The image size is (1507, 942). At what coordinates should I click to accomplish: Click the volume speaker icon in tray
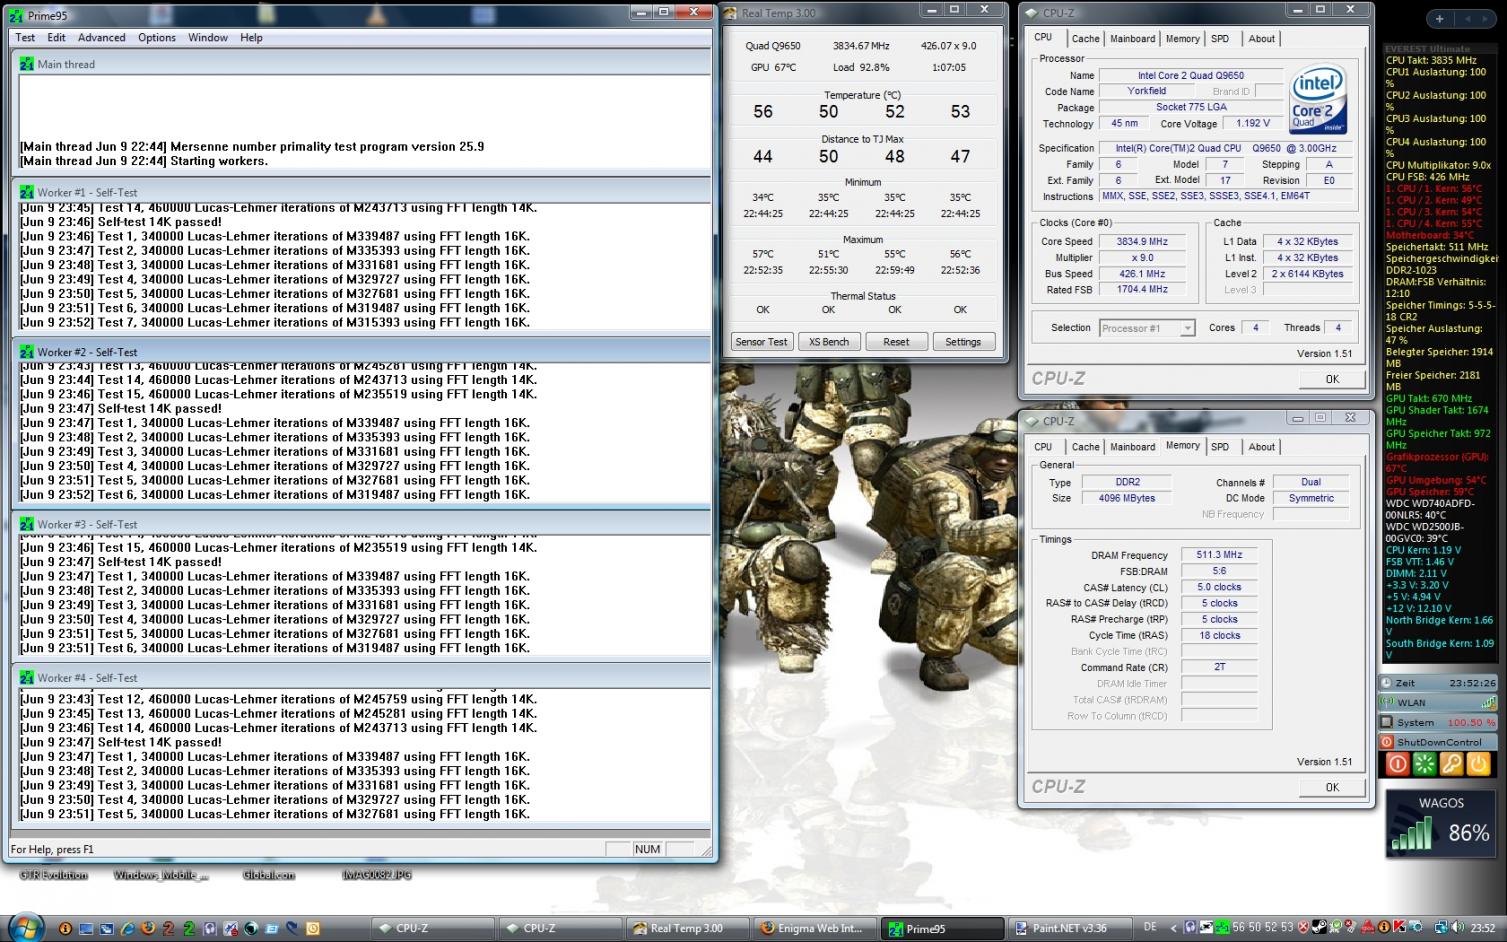tap(1456, 928)
